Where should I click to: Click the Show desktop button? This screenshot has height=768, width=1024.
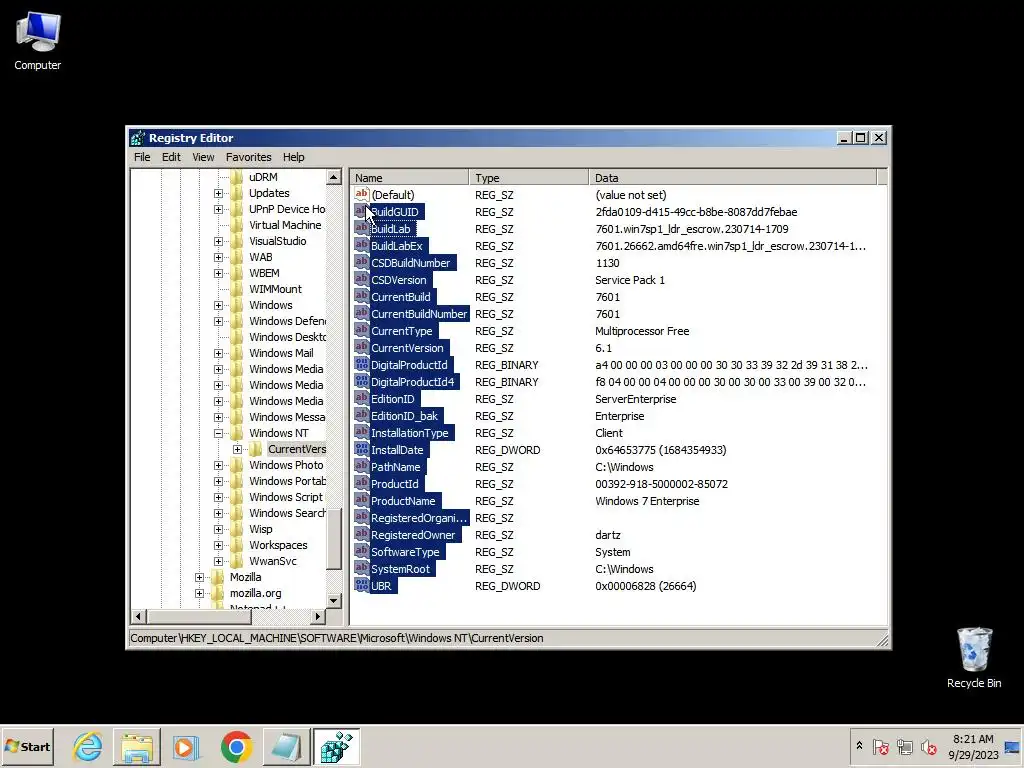(1013, 746)
